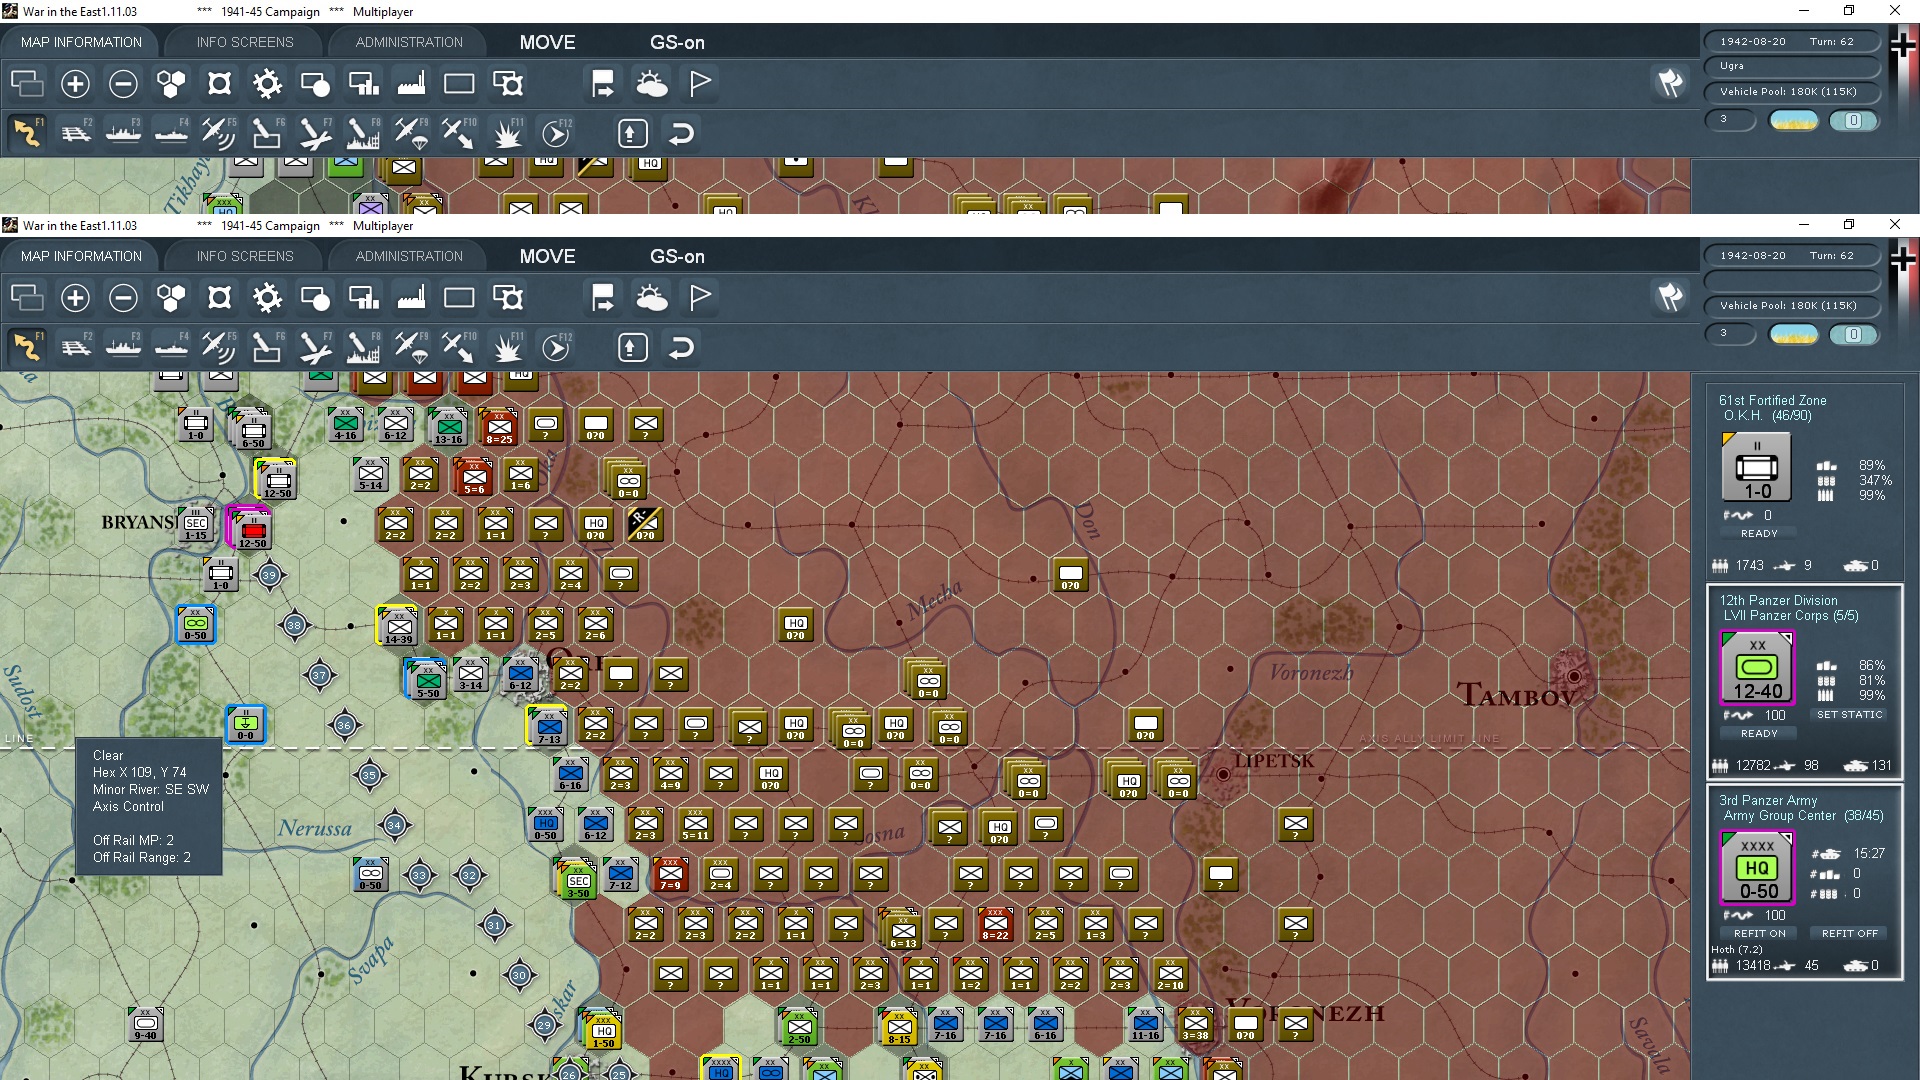Click the weather sun-cloud icon in lower window

(652, 298)
